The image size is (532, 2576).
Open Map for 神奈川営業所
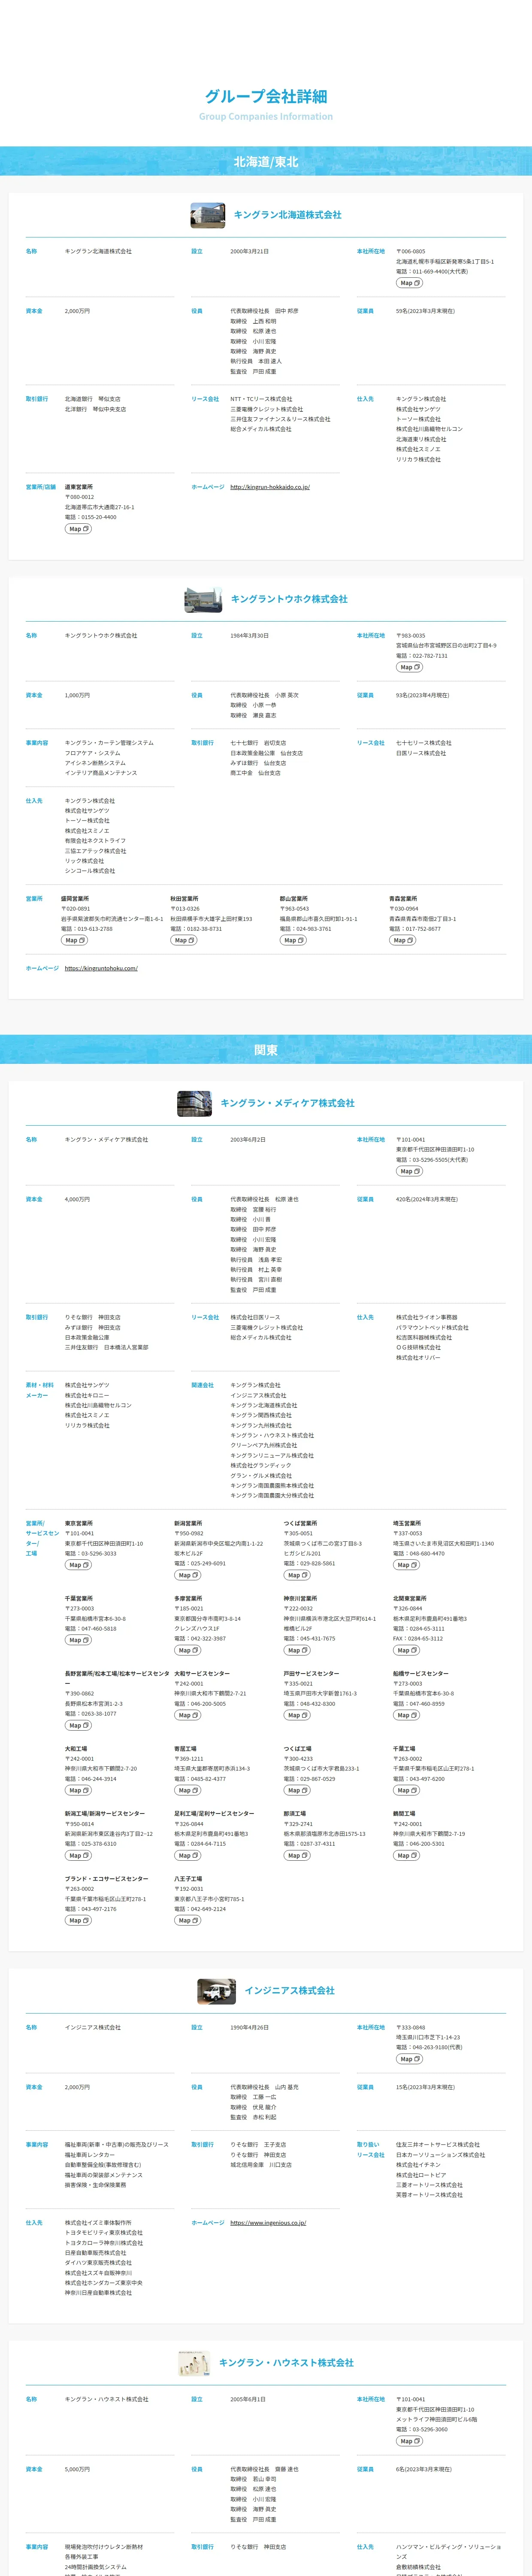pyautogui.click(x=296, y=1650)
